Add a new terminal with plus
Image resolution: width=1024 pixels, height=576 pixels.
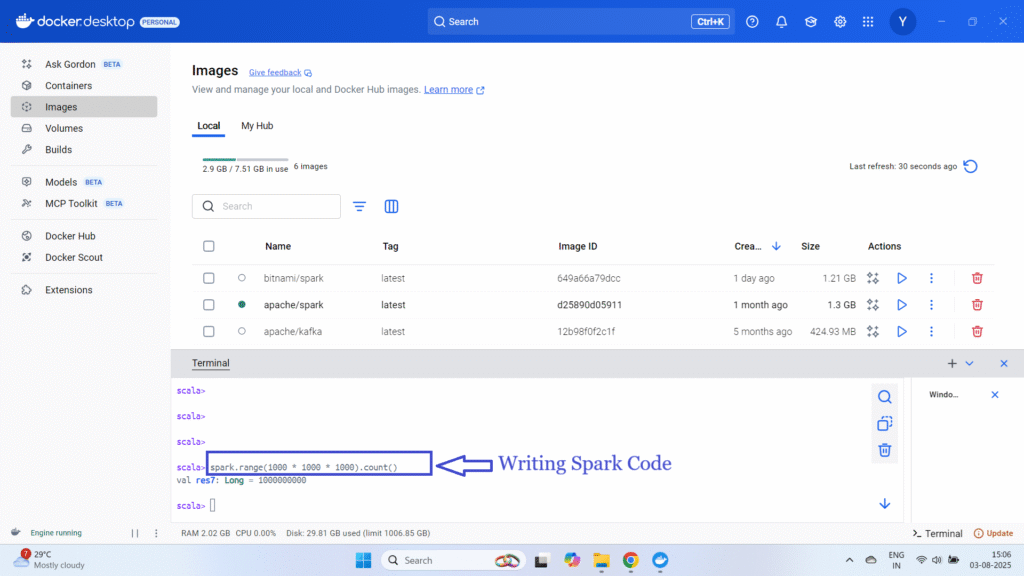coord(952,364)
